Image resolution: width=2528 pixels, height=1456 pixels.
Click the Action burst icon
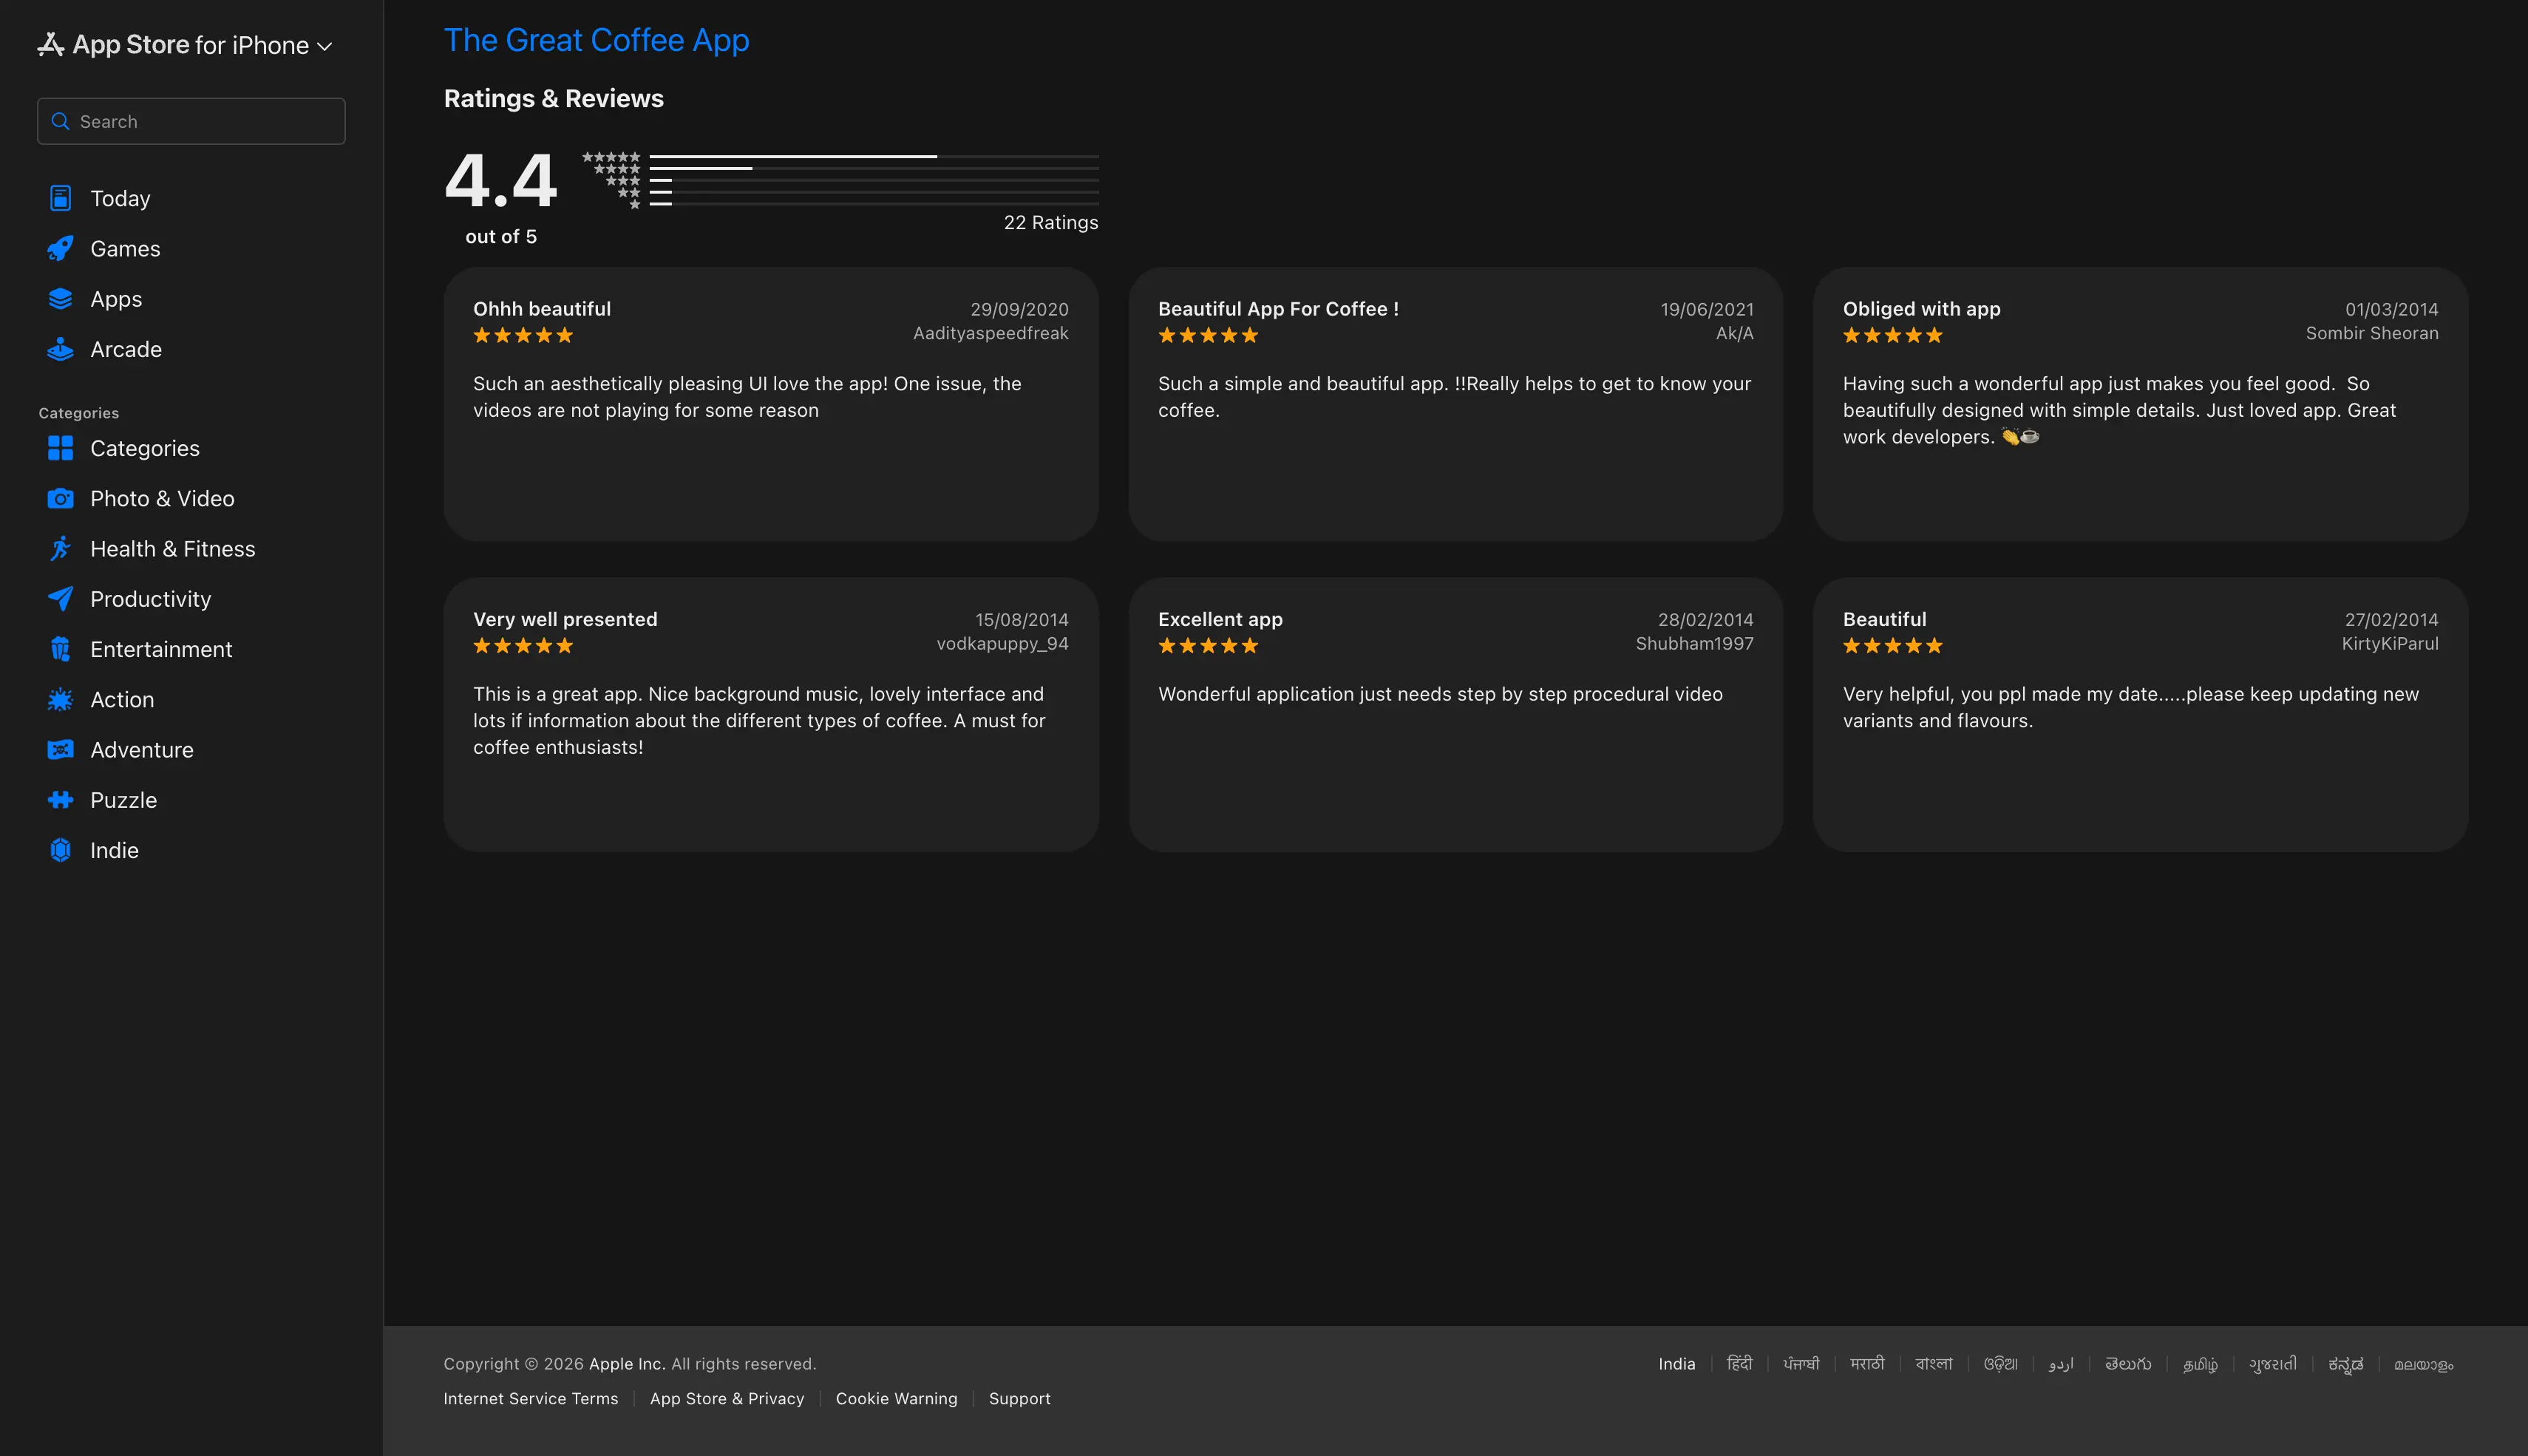pos(60,699)
